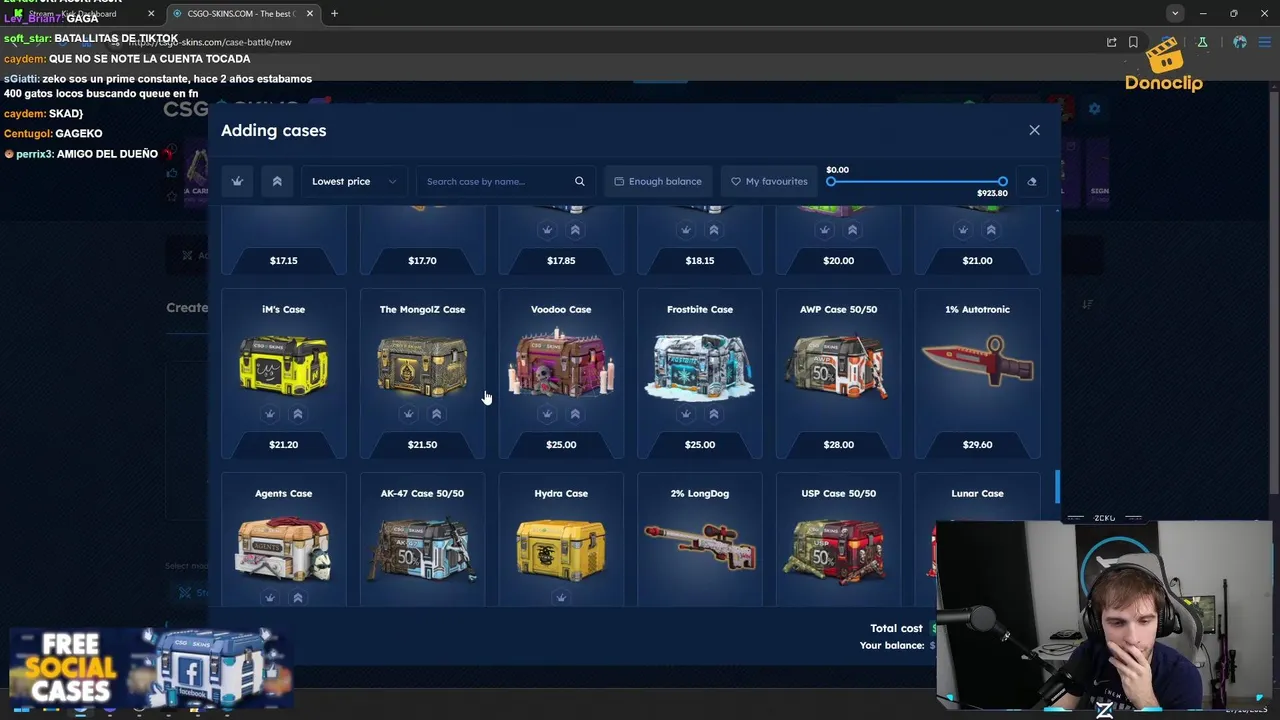1280x720 pixels.
Task: Click double-chevron icon above the $17.85 price
Action: tap(575, 230)
